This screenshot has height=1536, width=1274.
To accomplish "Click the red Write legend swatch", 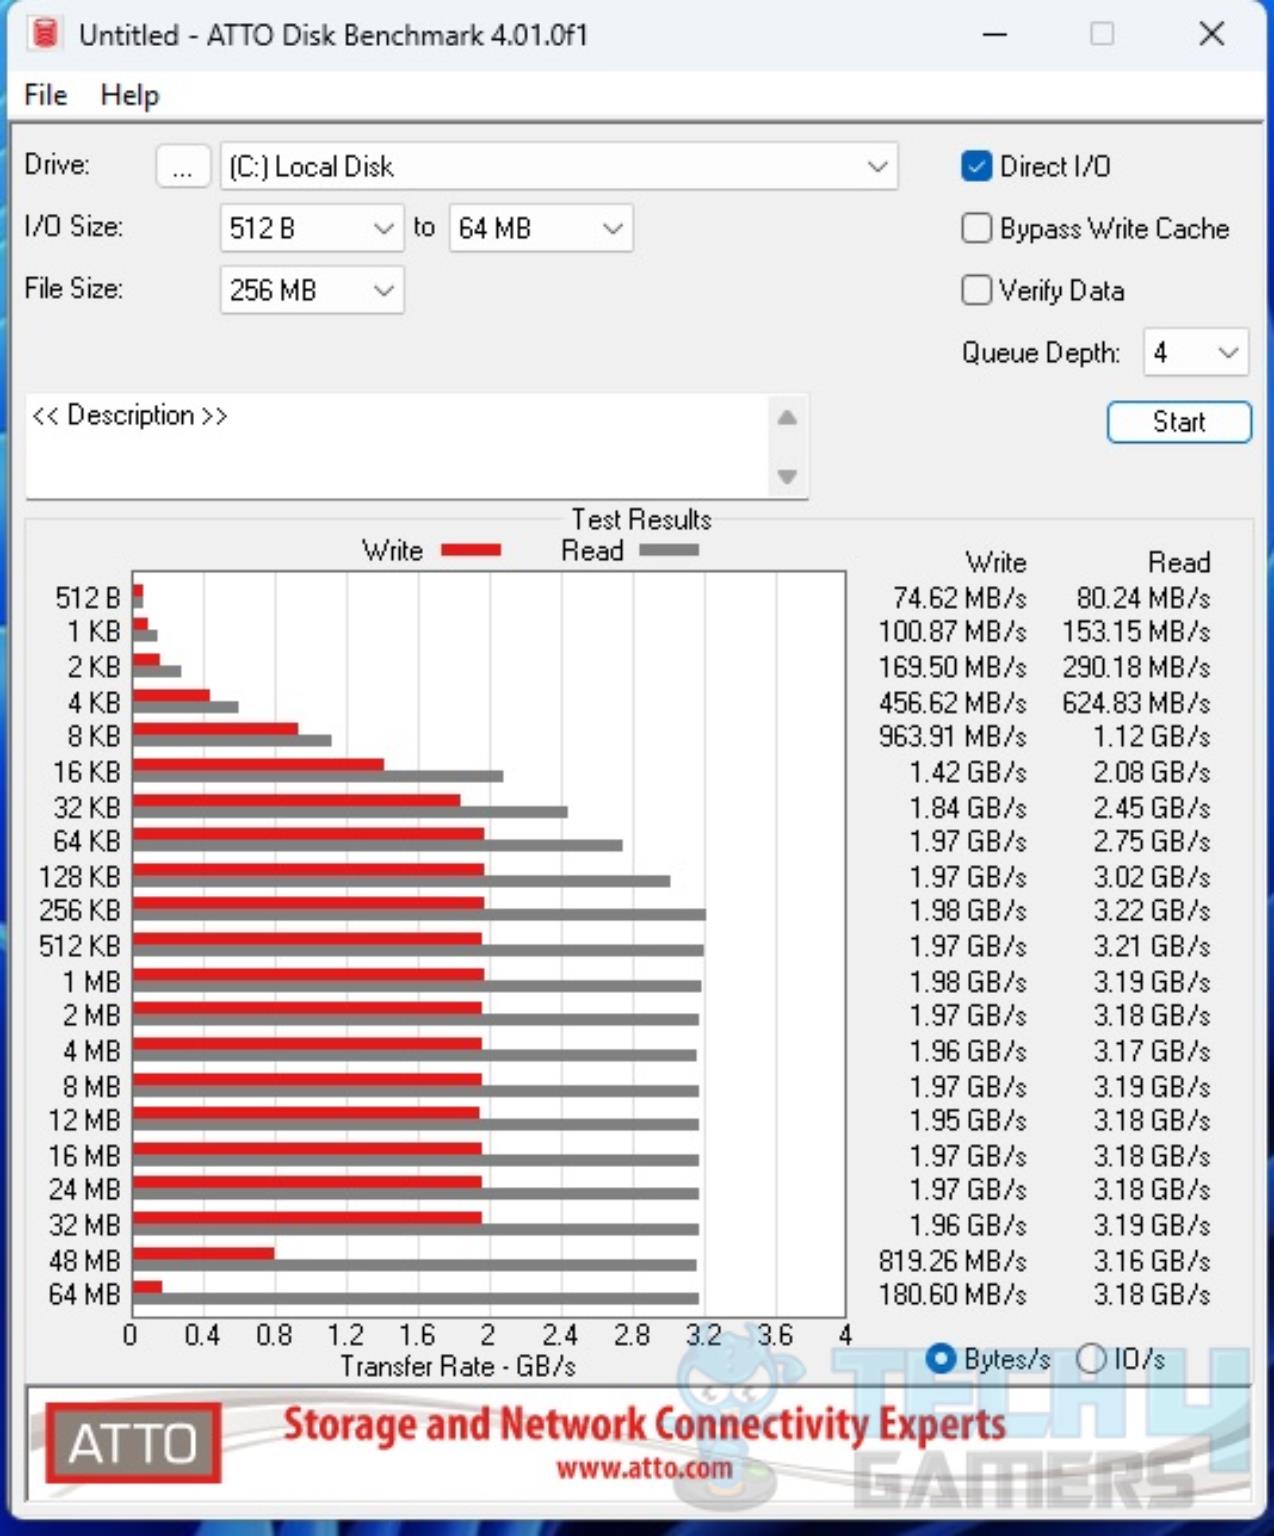I will click(x=471, y=549).
